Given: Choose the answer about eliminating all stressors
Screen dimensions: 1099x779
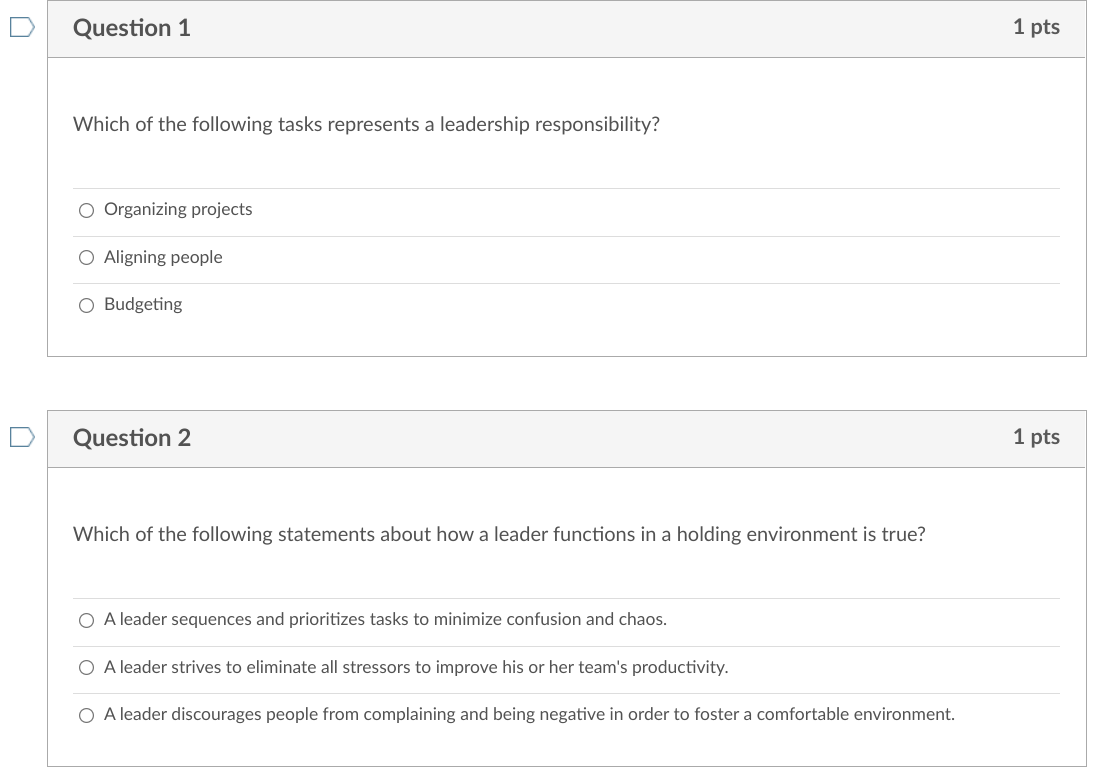Looking at the screenshot, I should click(87, 667).
